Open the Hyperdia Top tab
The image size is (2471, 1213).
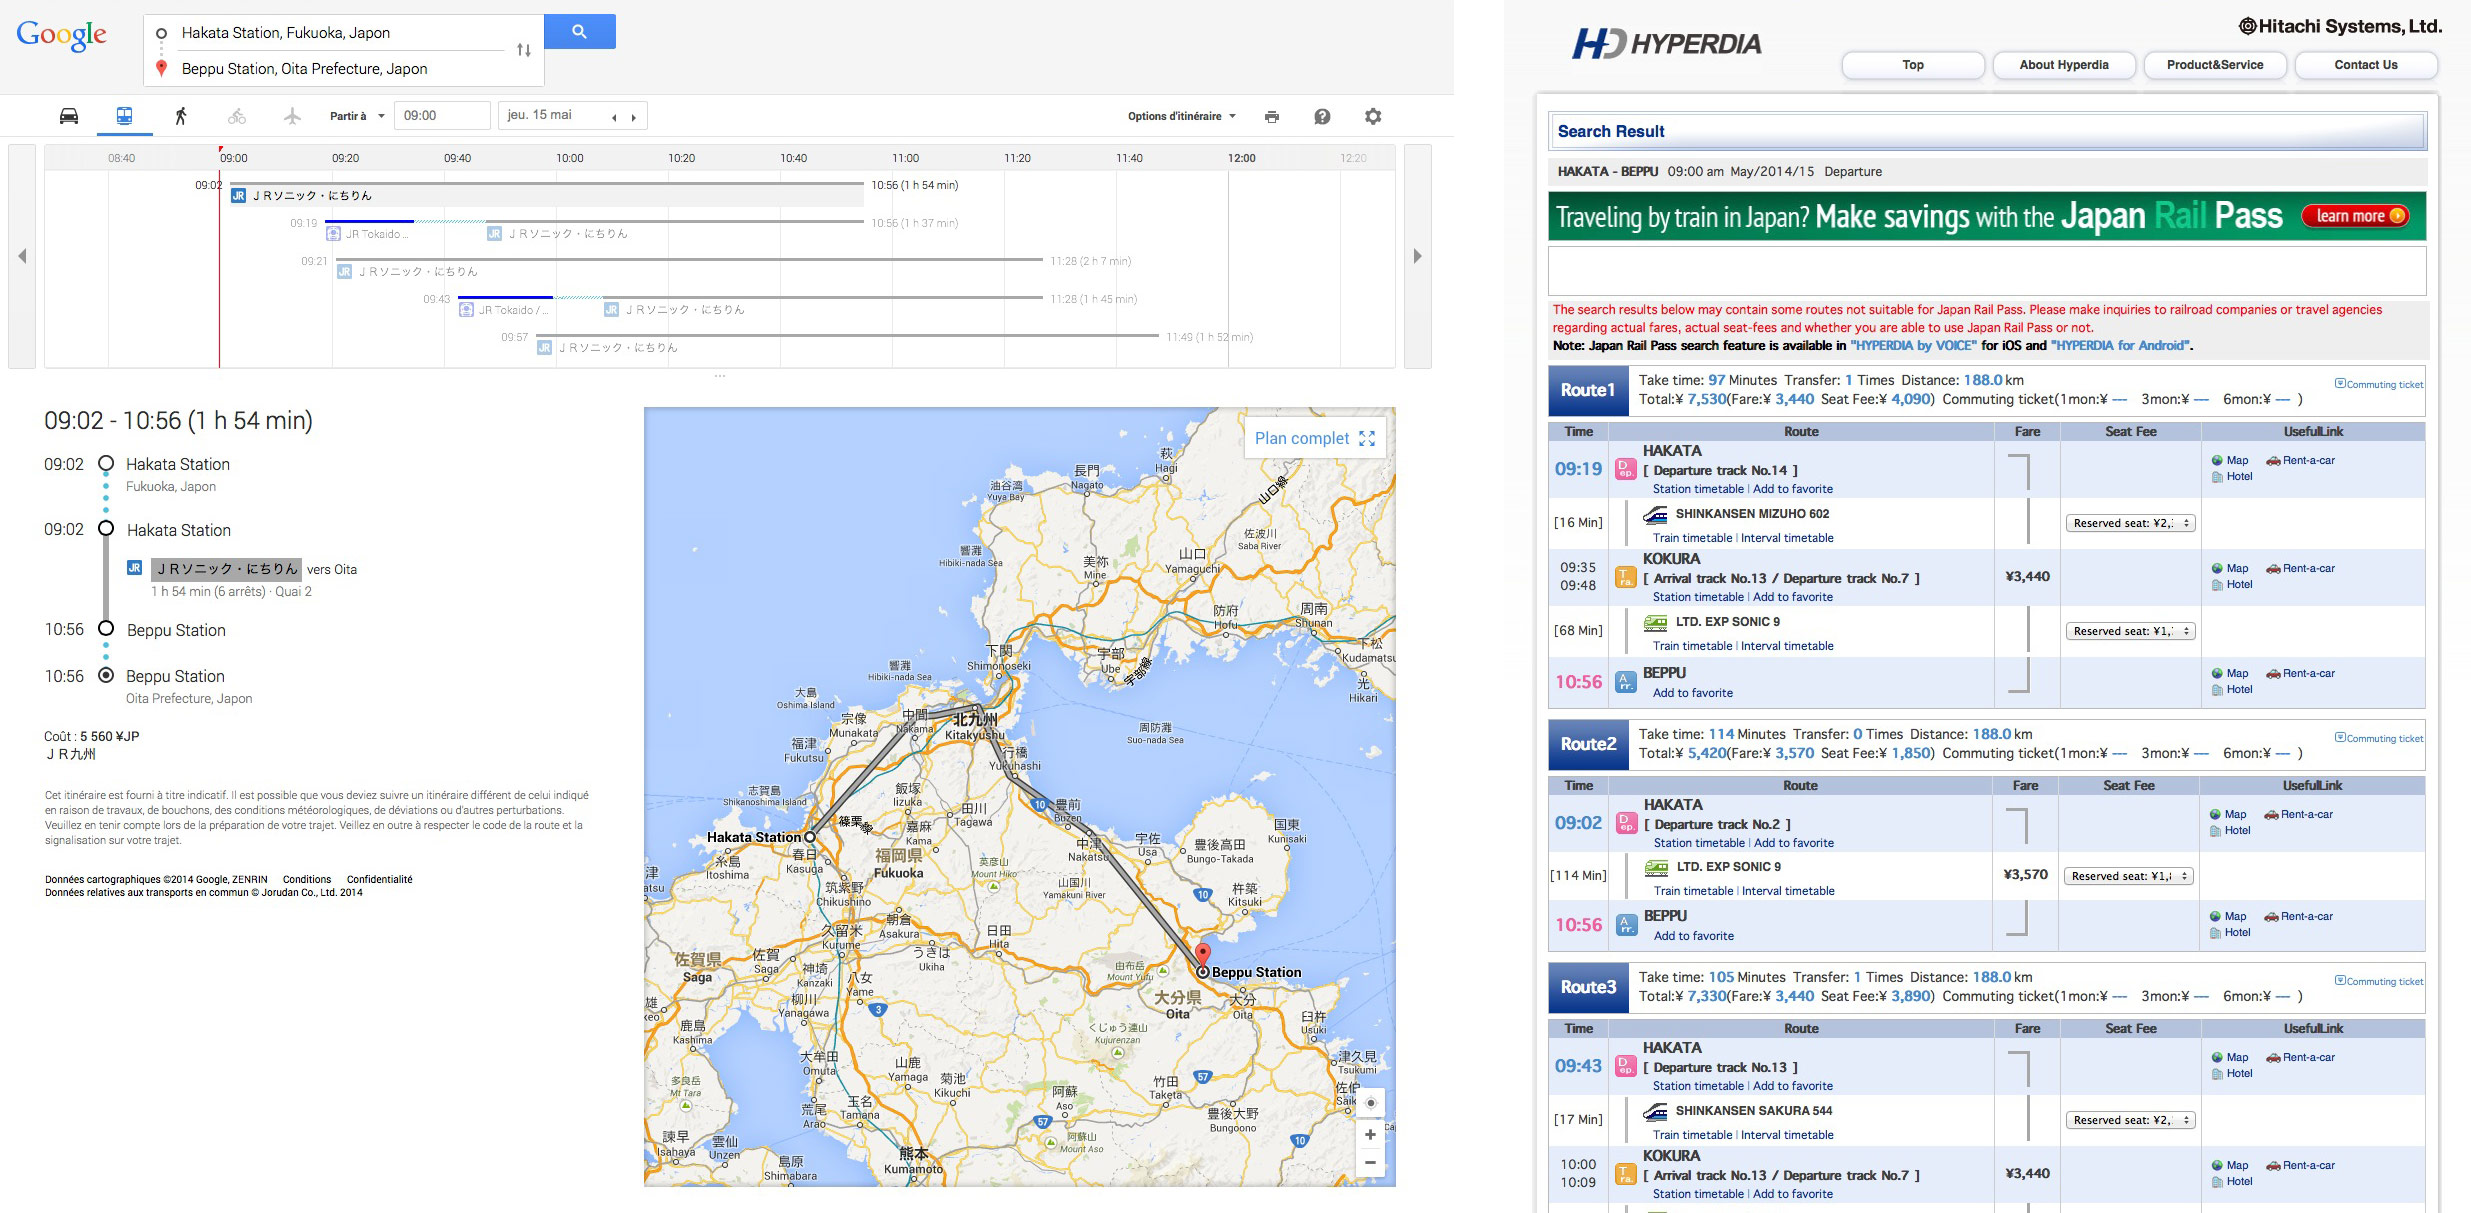1913,65
